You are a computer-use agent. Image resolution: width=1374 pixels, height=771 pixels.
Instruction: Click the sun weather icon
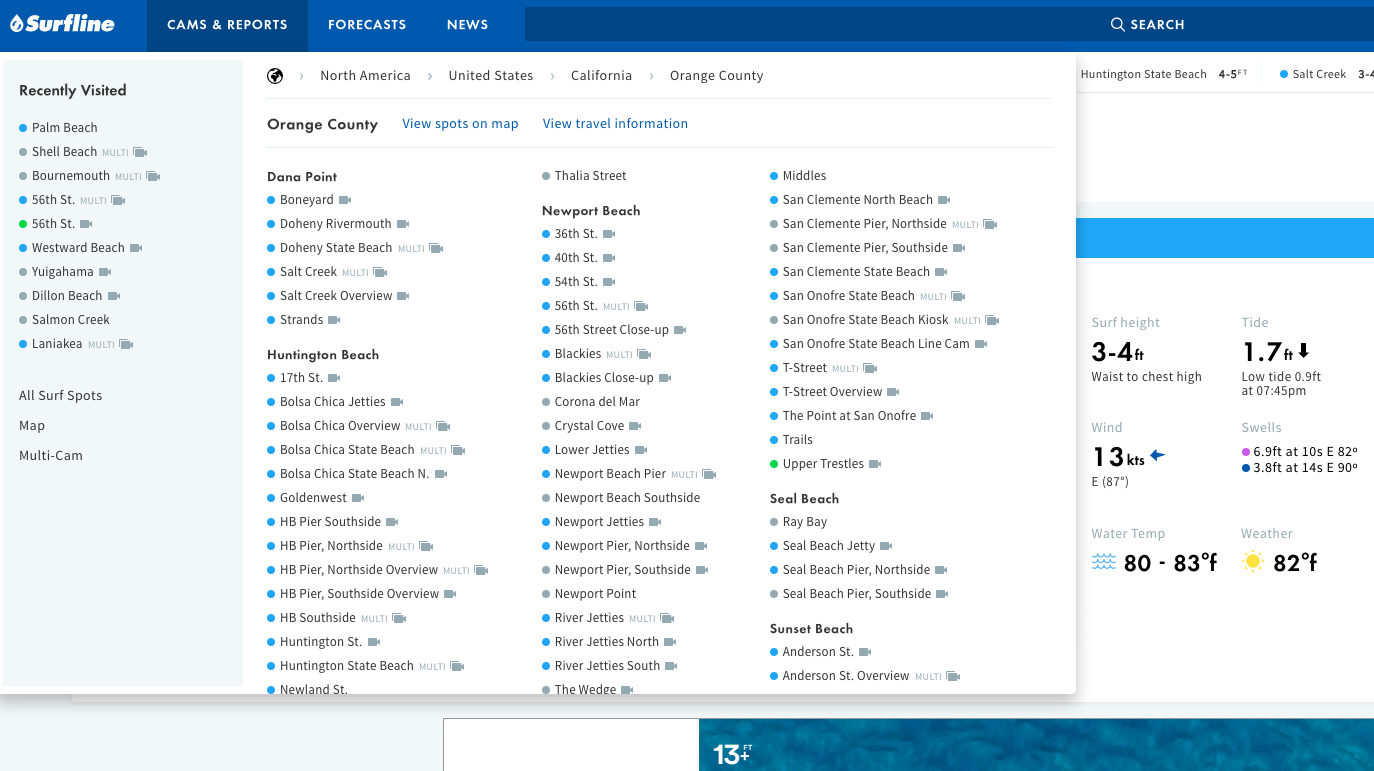click(1253, 562)
